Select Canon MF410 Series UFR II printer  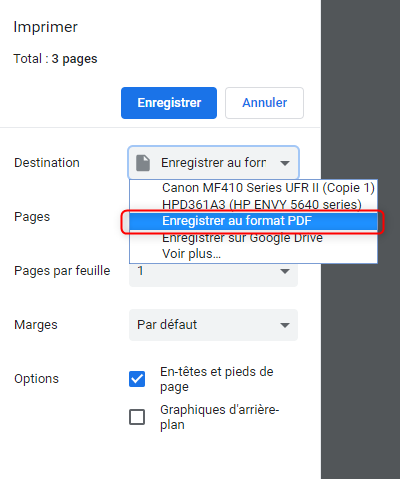[x=268, y=188]
